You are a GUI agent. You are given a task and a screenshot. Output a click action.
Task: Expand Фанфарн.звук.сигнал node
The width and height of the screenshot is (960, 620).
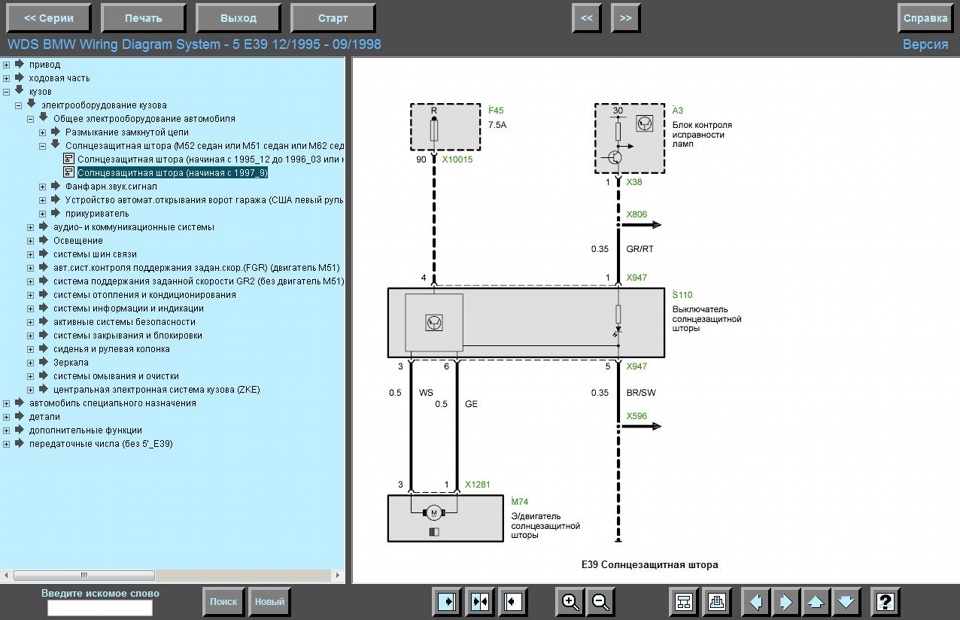coord(42,187)
